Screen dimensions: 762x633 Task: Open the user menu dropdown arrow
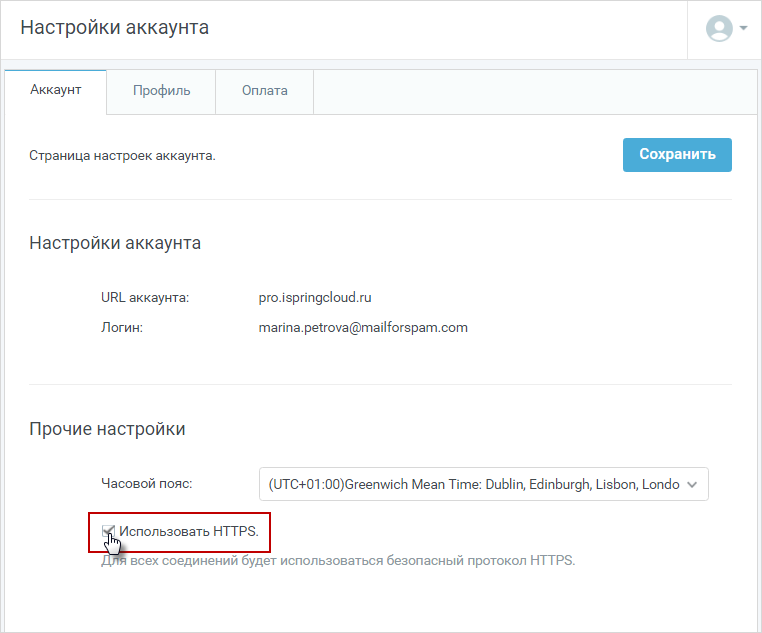tap(743, 28)
